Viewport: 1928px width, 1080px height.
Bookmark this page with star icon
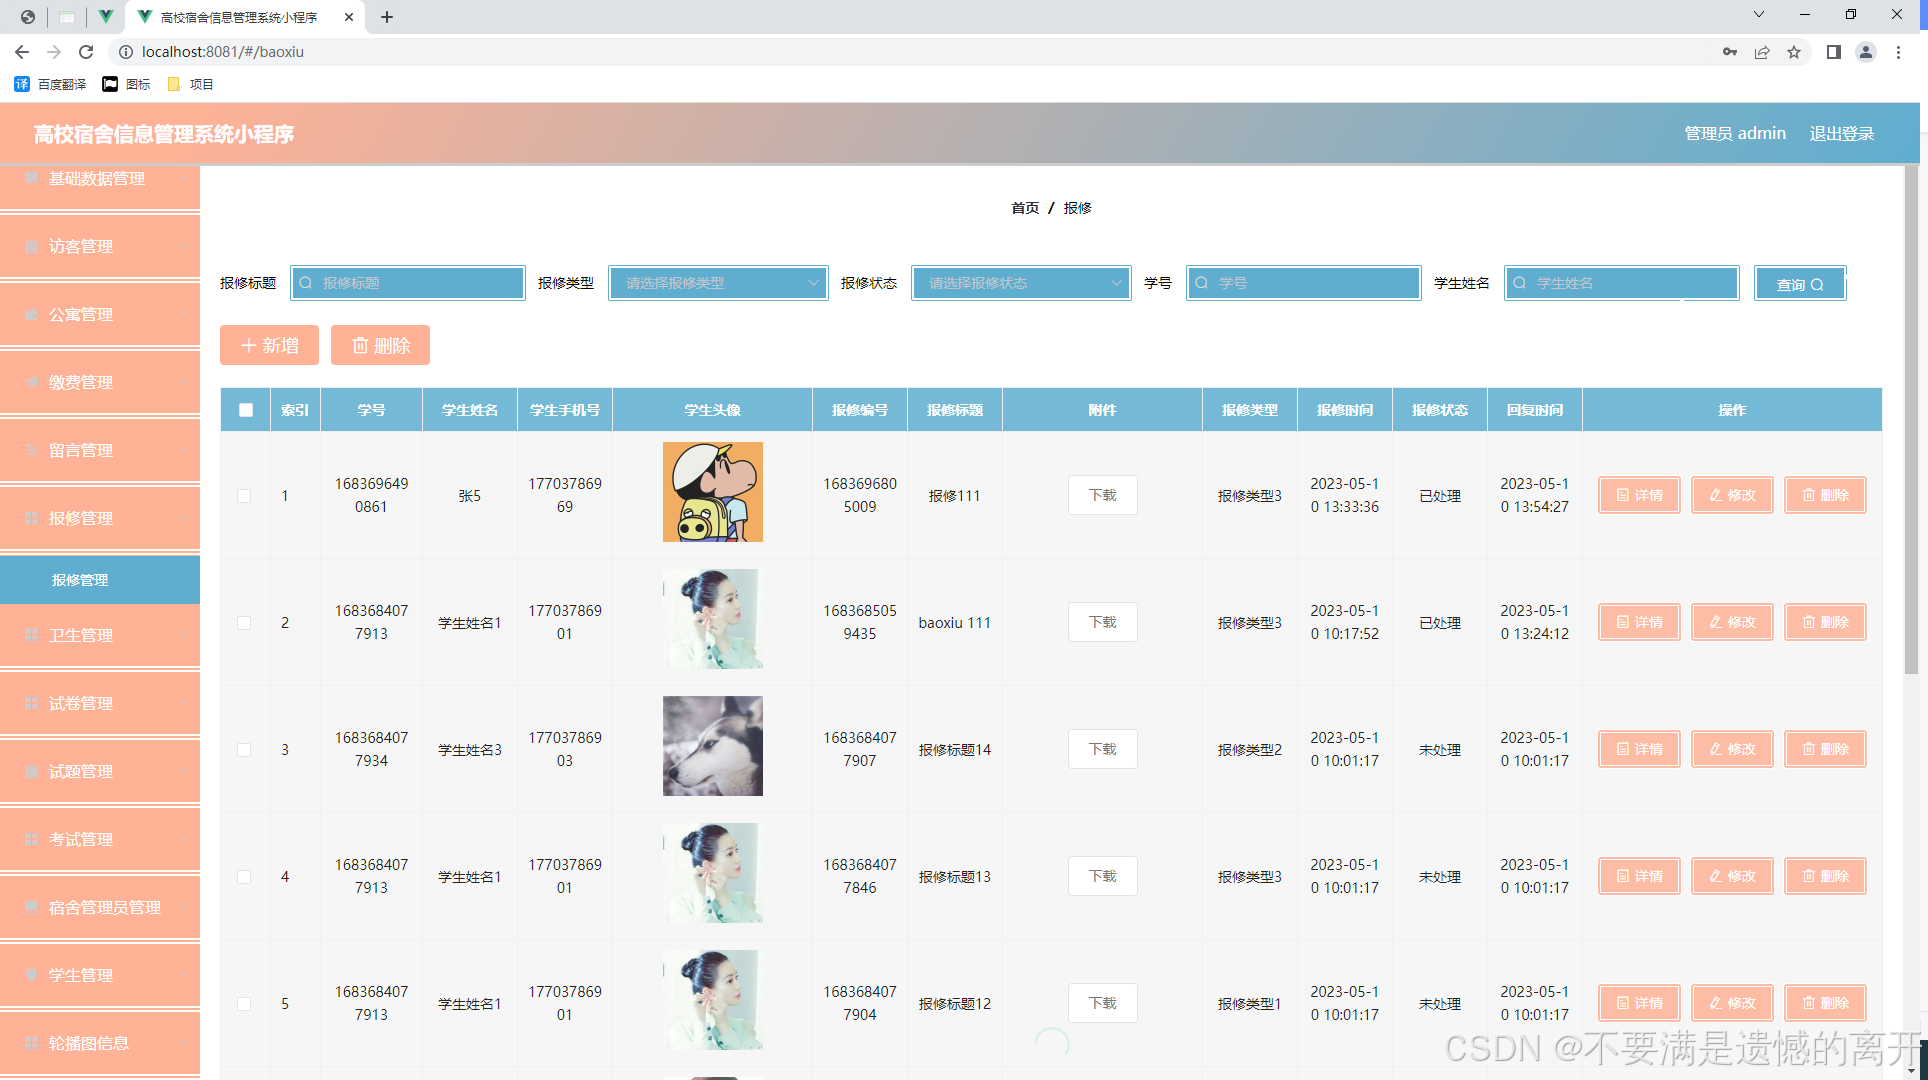coord(1794,52)
